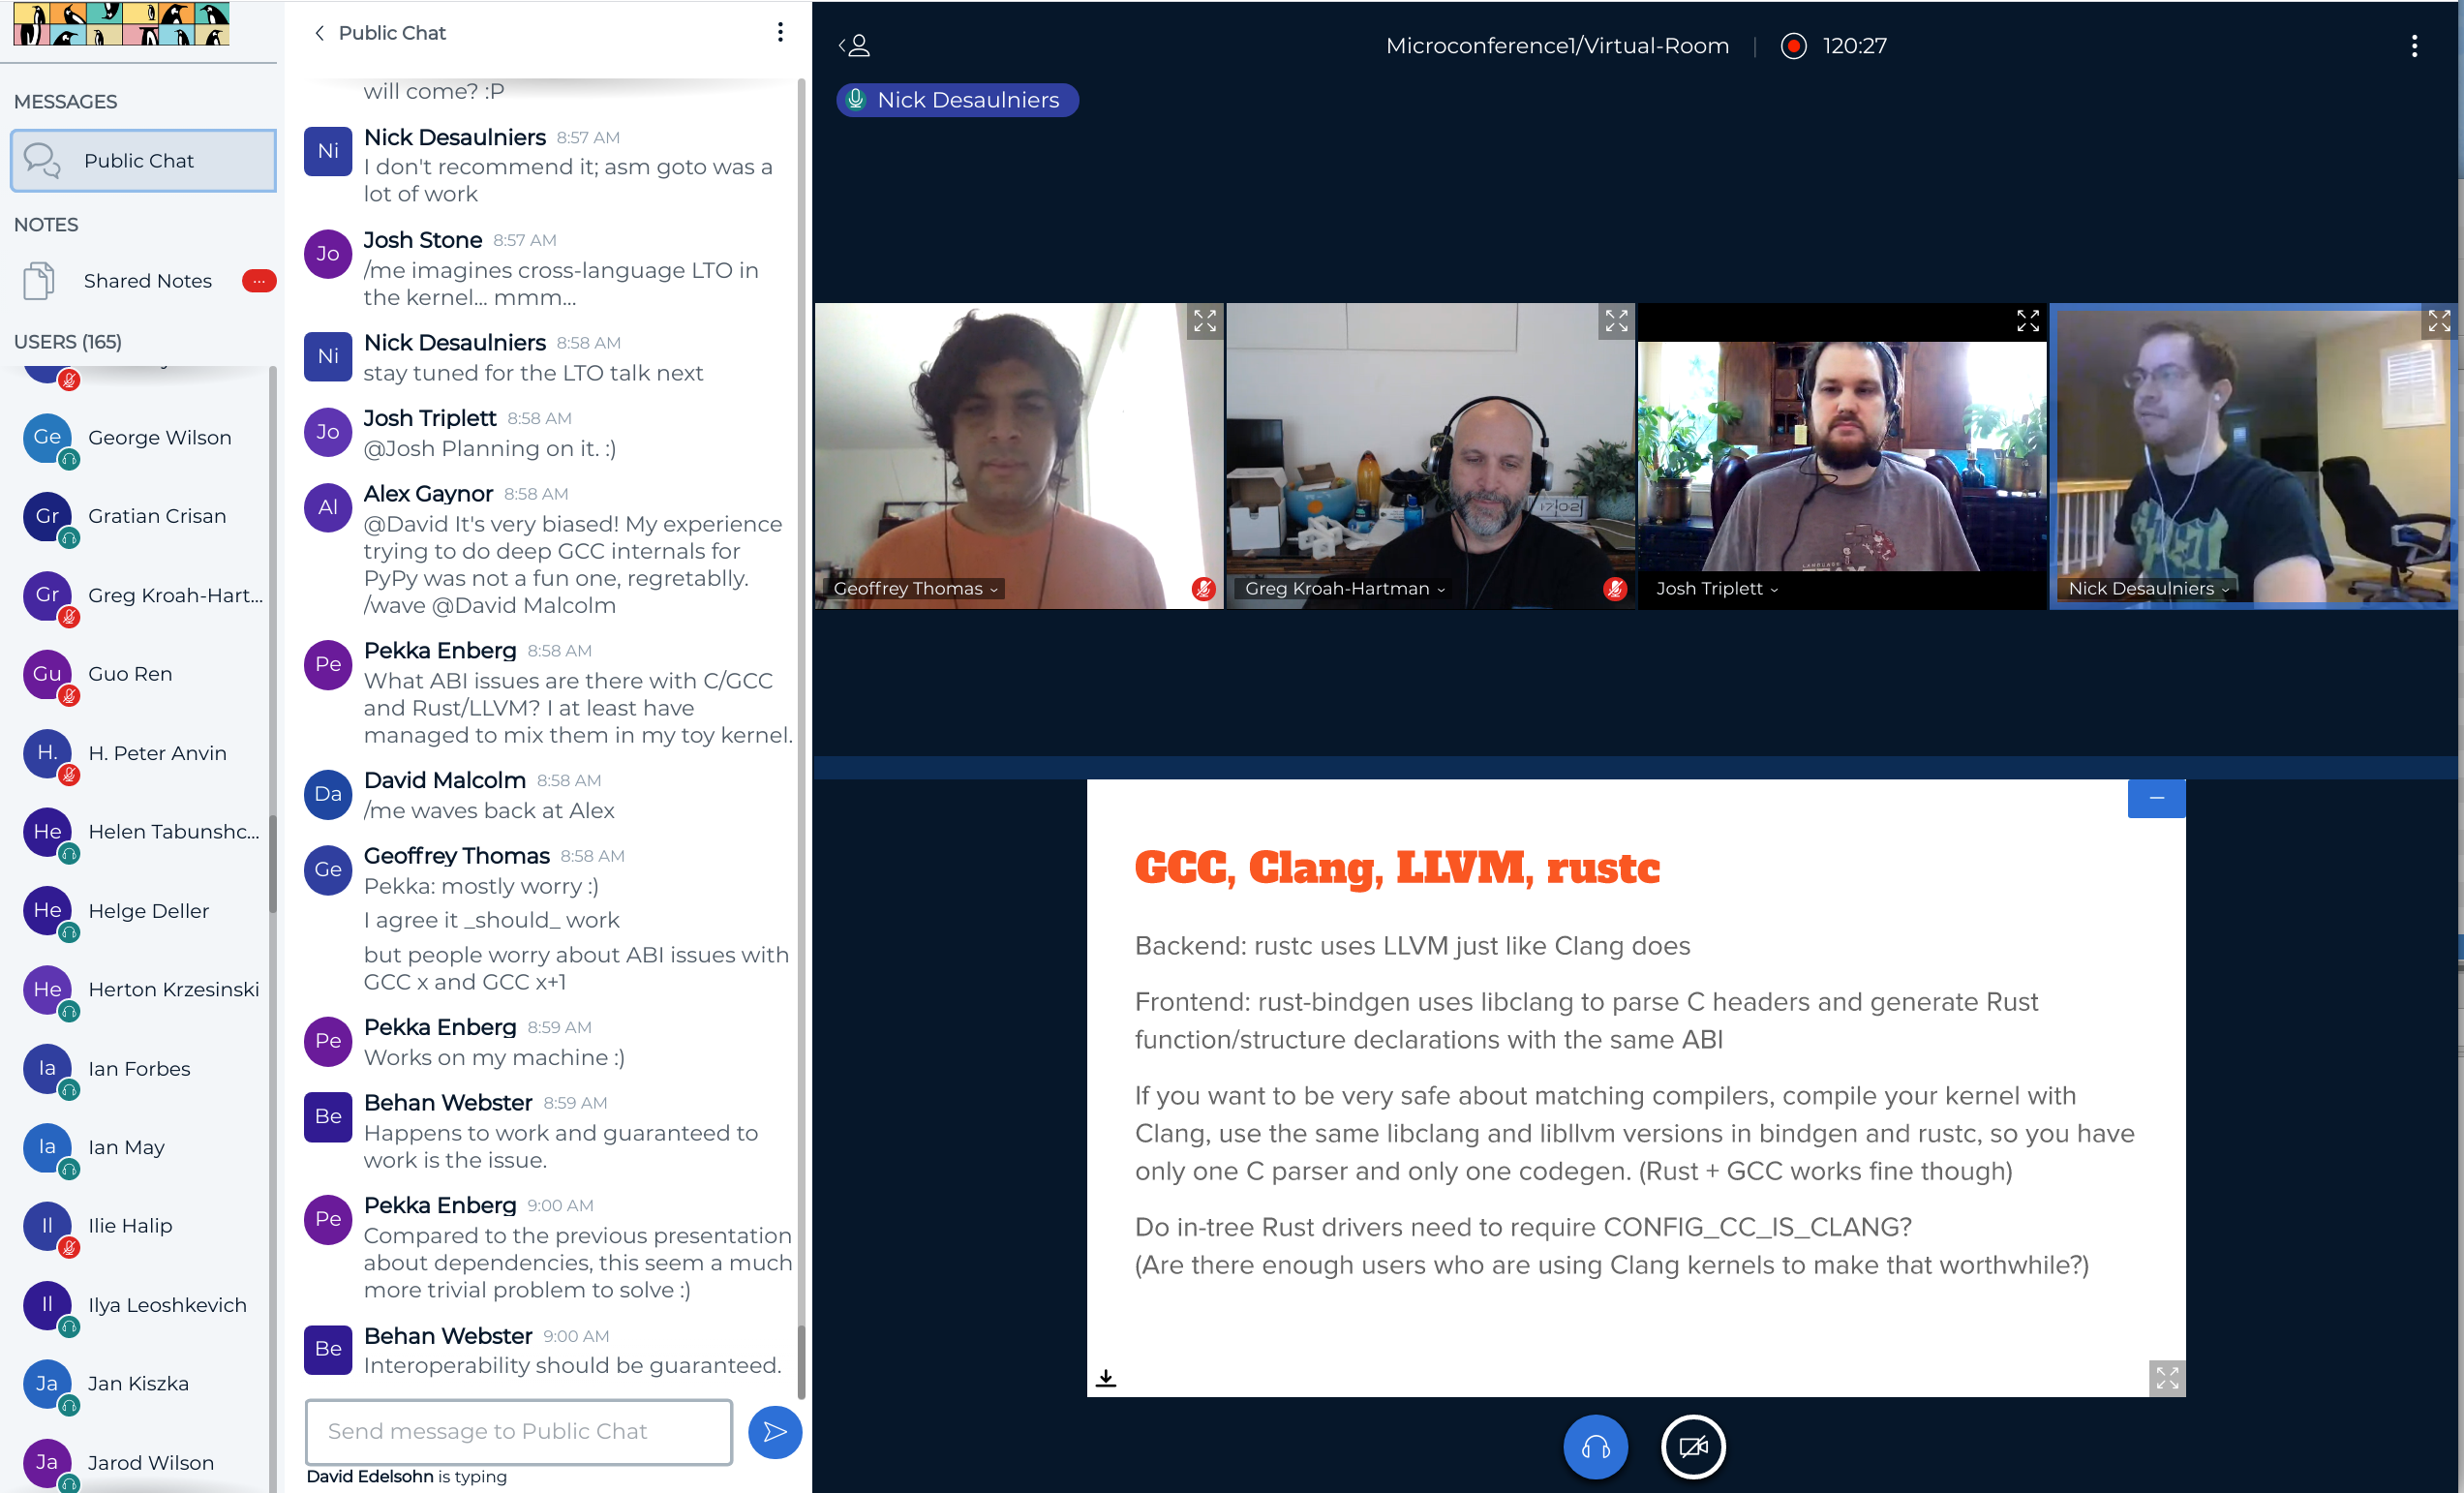Viewport: 2464px width, 1493px height.
Task: Open the conference room options menu
Action: 2413,46
